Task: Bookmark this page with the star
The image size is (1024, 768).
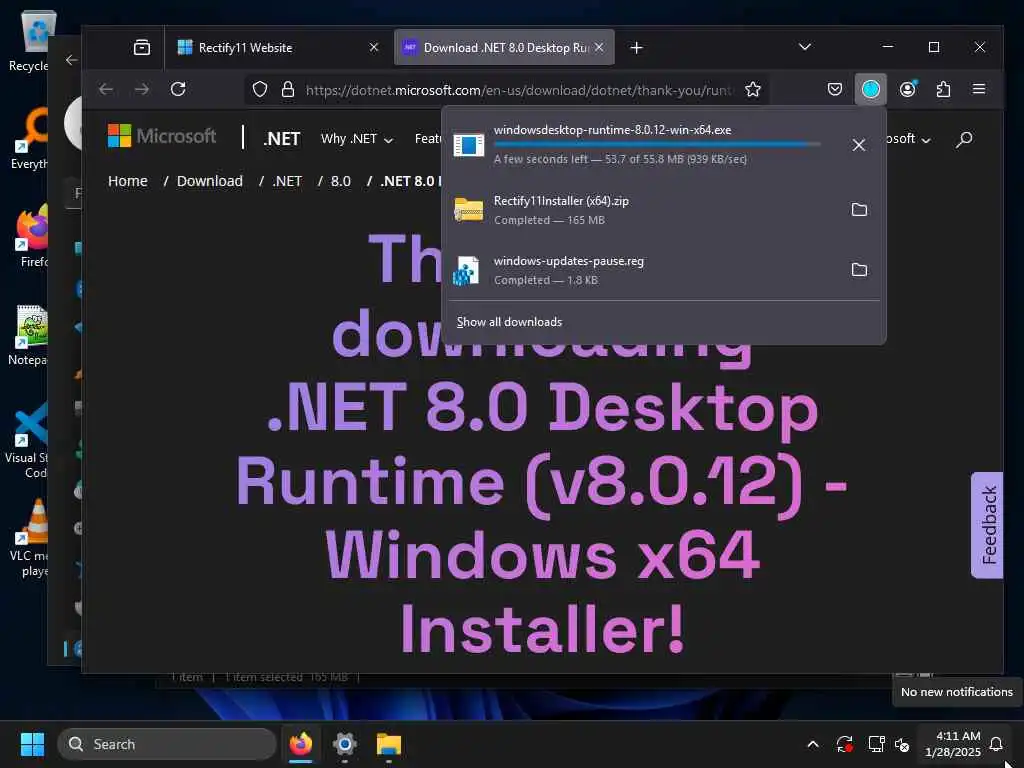Action: (753, 89)
